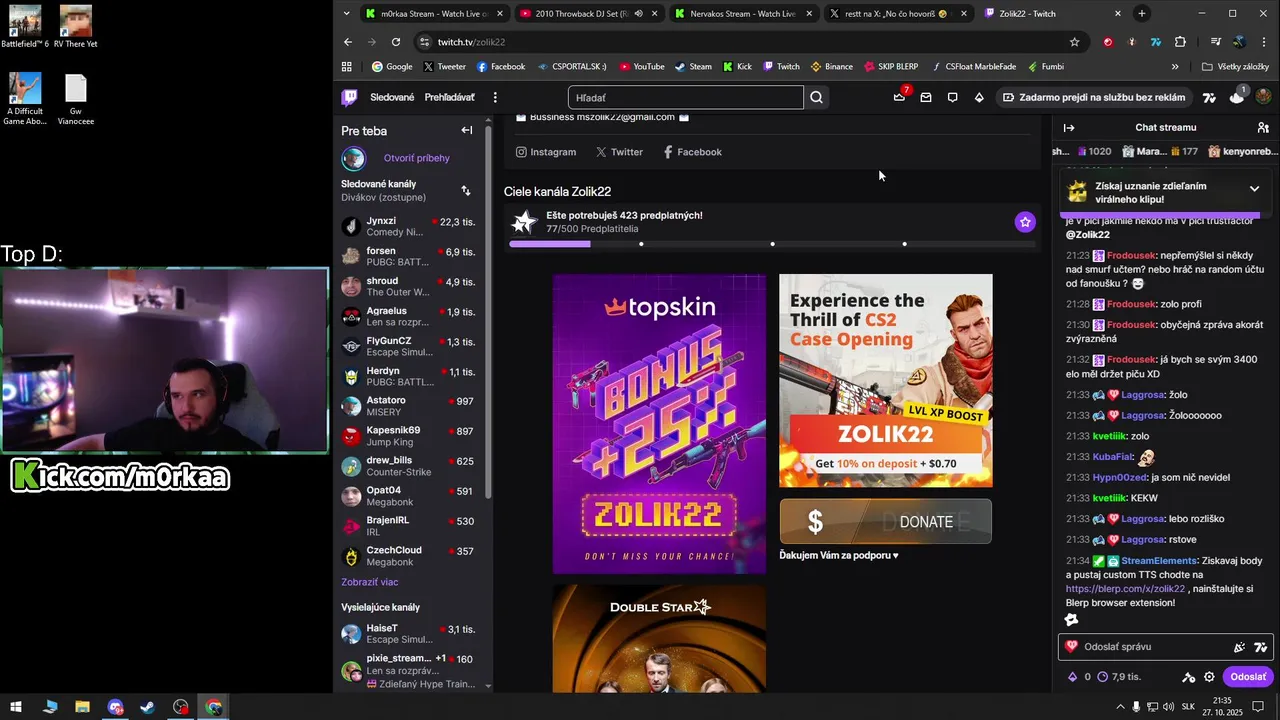Focus the Hľadať search field
The height and width of the screenshot is (720, 1280).
tap(685, 97)
